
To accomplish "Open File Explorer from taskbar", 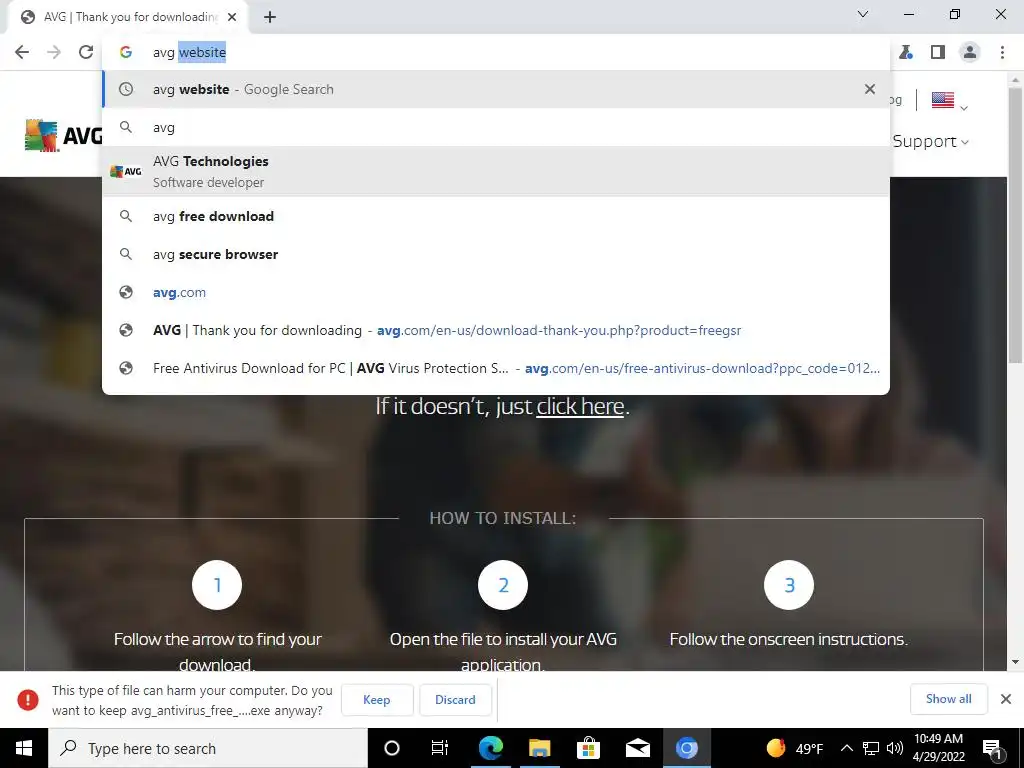I will (539, 748).
